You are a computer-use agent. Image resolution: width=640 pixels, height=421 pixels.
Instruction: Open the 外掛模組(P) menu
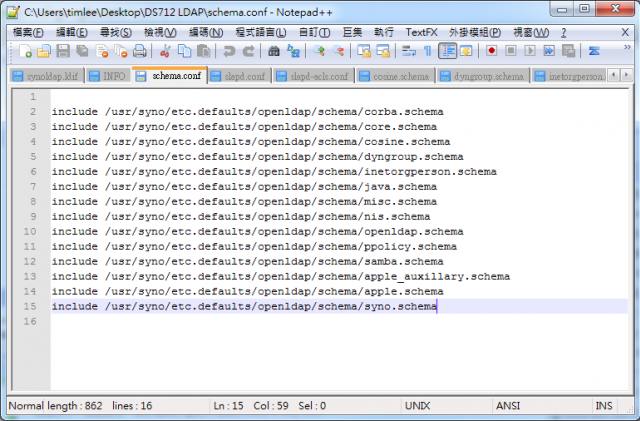pyautogui.click(x=475, y=32)
